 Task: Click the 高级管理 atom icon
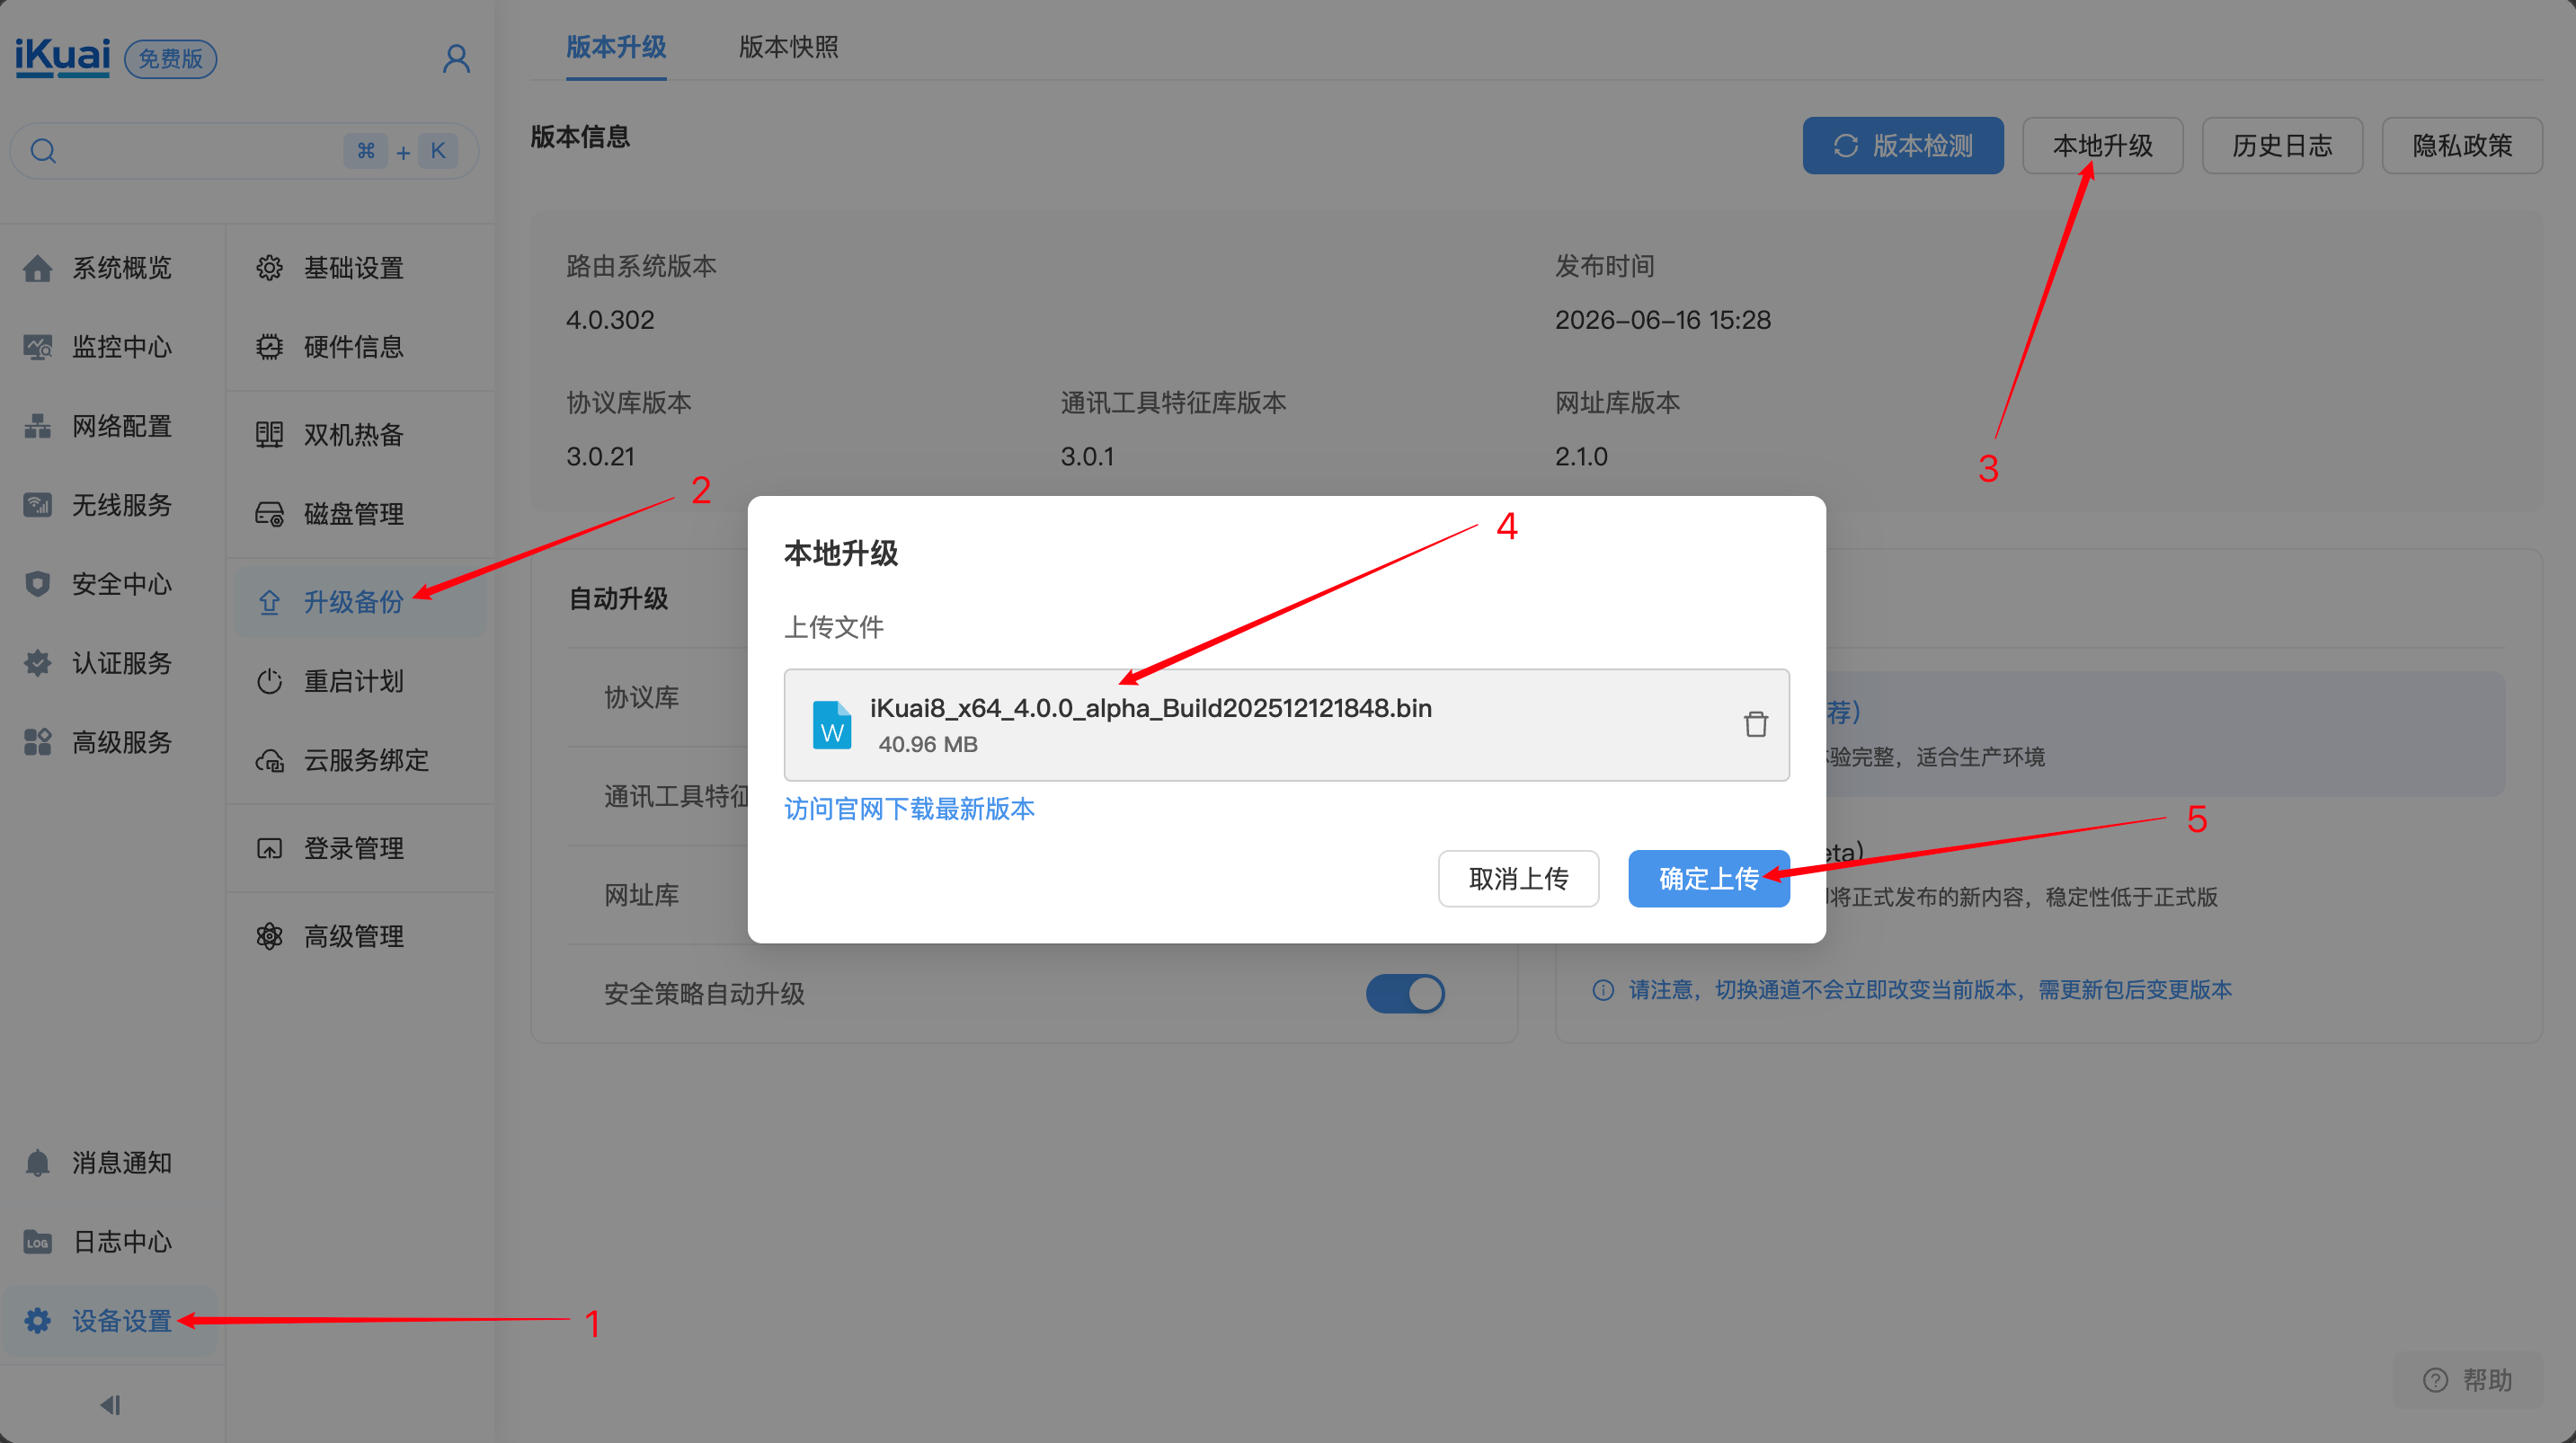tap(269, 937)
